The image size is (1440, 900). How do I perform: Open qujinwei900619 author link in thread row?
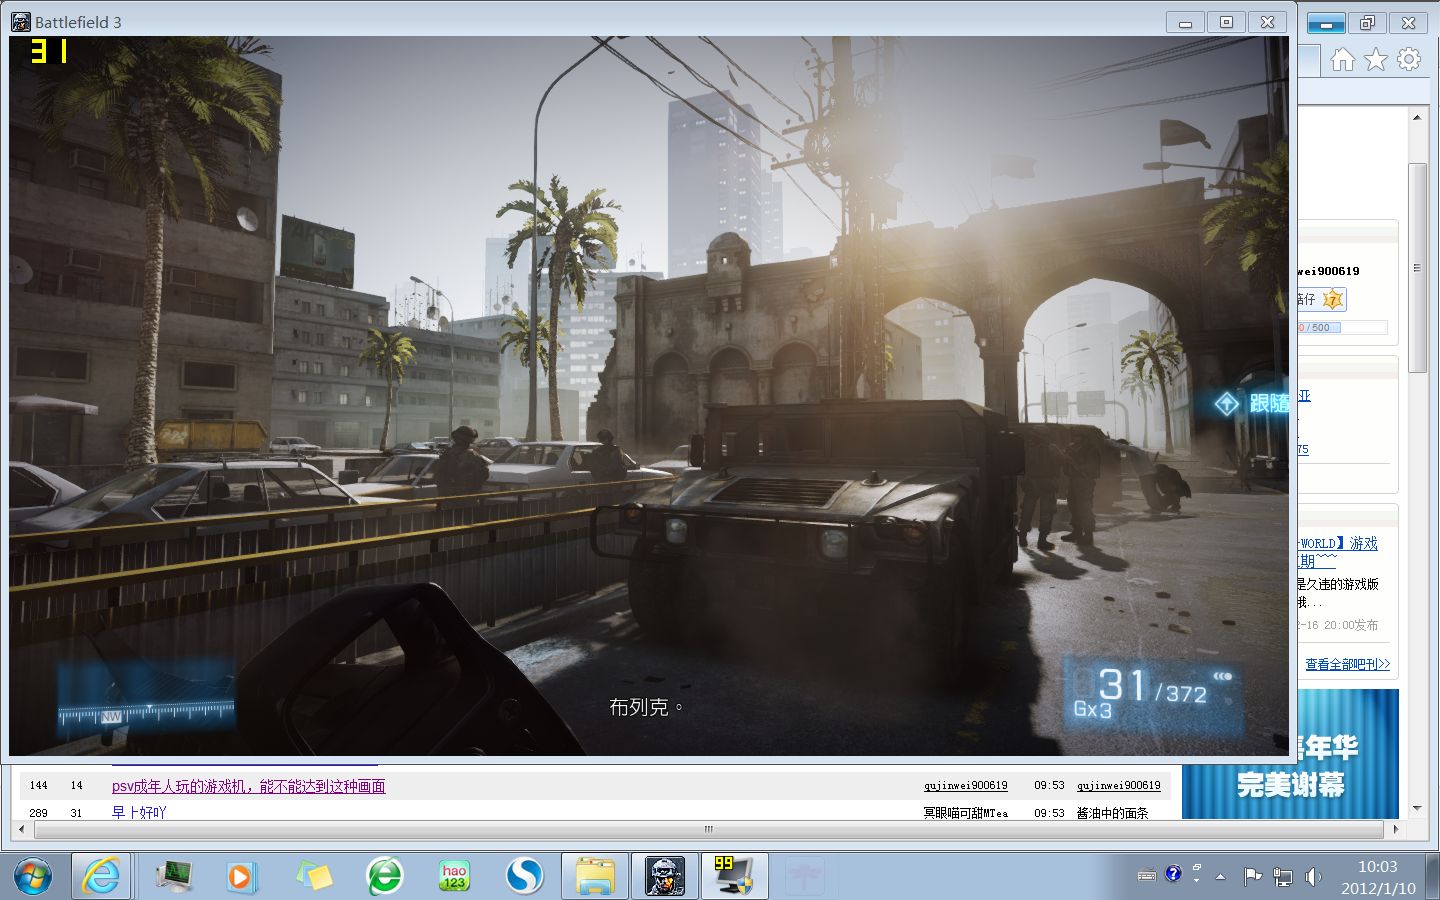[x=965, y=786]
